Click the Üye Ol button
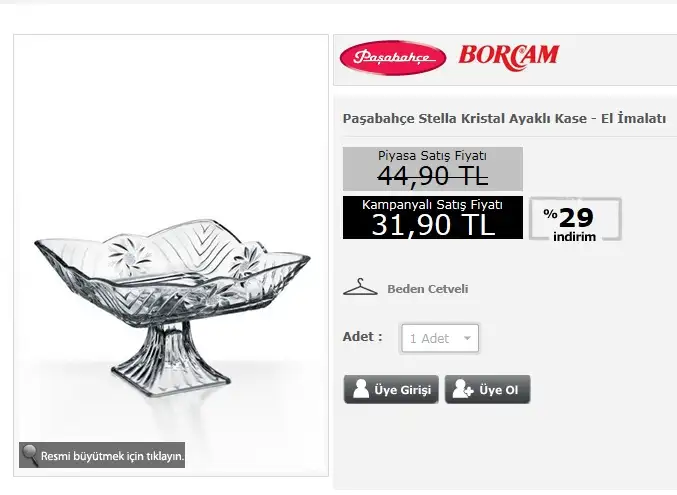The image size is (677, 495). (487, 389)
